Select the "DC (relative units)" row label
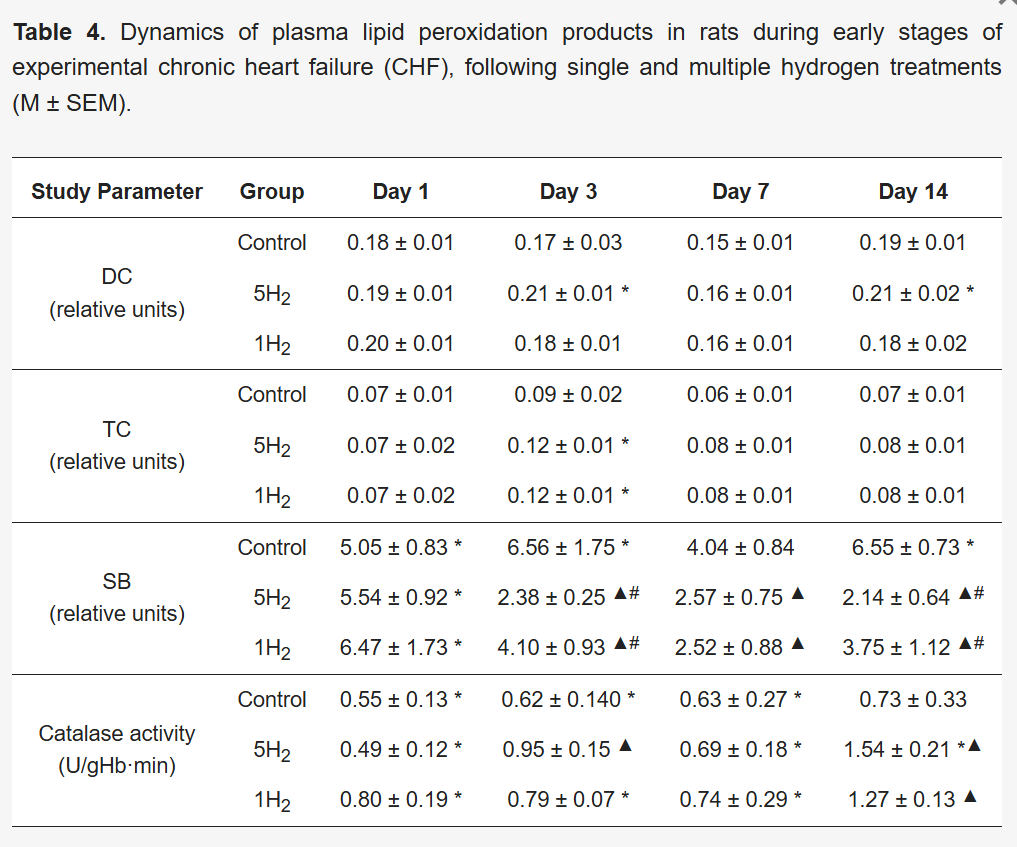 (117, 293)
